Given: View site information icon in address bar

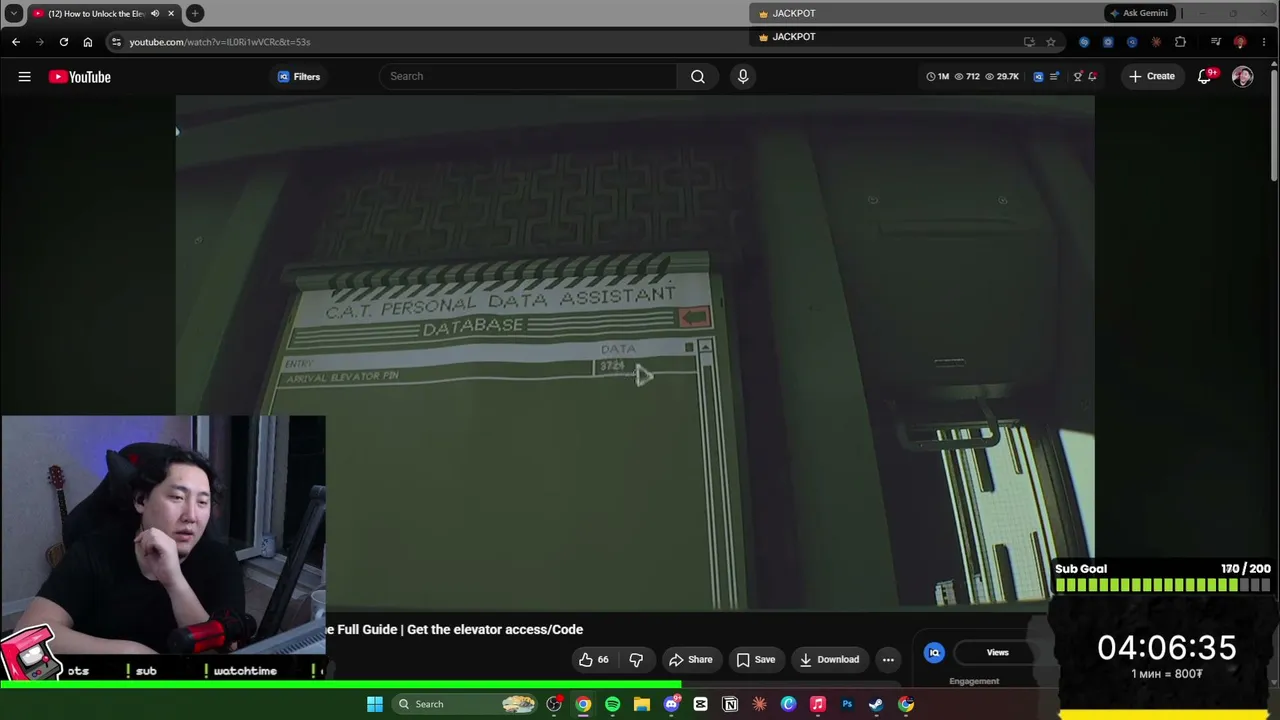Looking at the screenshot, I should coord(116,42).
